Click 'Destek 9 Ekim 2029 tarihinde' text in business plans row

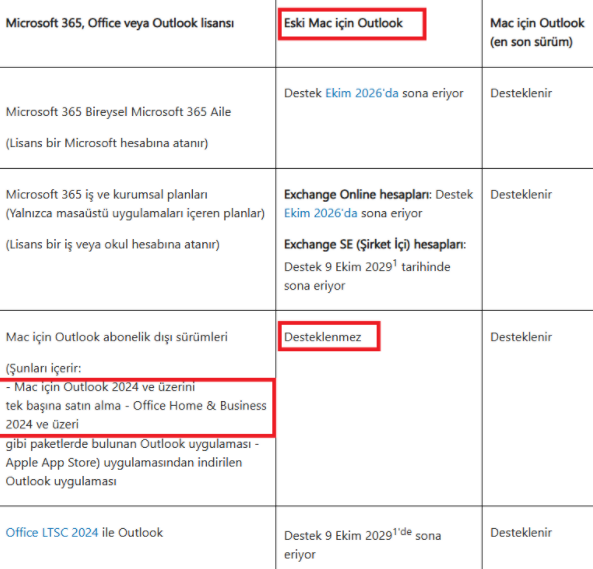(x=367, y=266)
